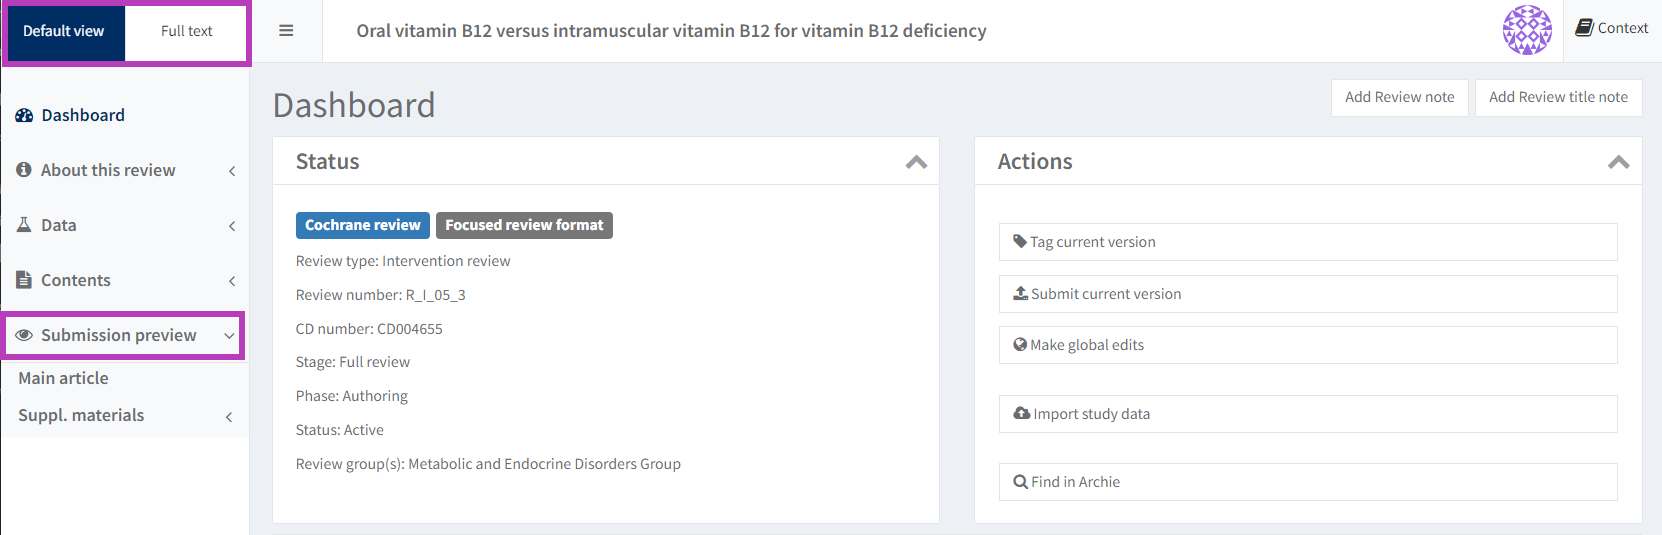The width and height of the screenshot is (1662, 535).
Task: Collapse the Actions panel
Action: point(1618,162)
